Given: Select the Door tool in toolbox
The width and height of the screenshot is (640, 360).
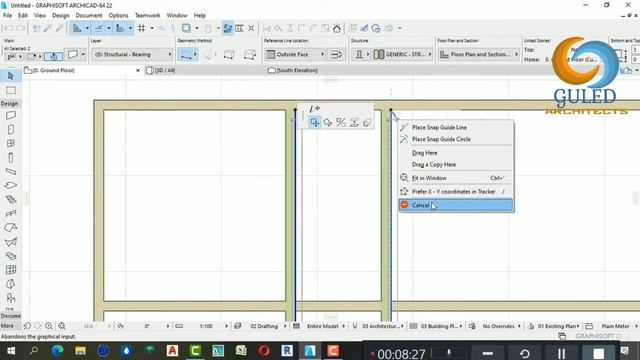Looking at the screenshot, I should click(11, 130).
